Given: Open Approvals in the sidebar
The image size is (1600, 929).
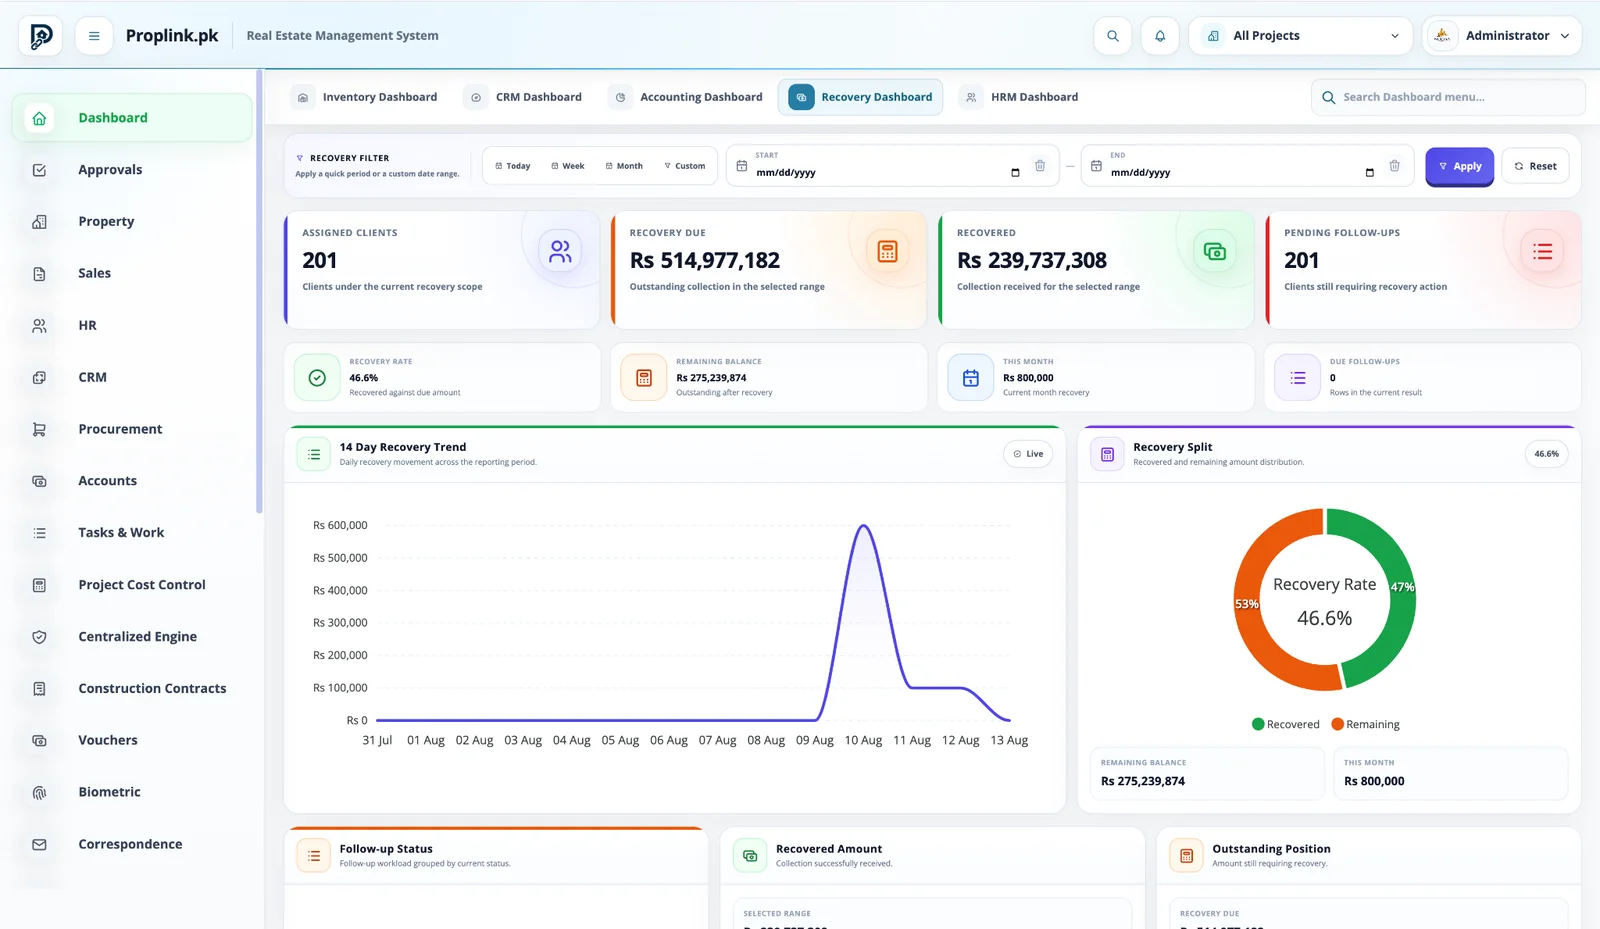Looking at the screenshot, I should coord(132,170).
